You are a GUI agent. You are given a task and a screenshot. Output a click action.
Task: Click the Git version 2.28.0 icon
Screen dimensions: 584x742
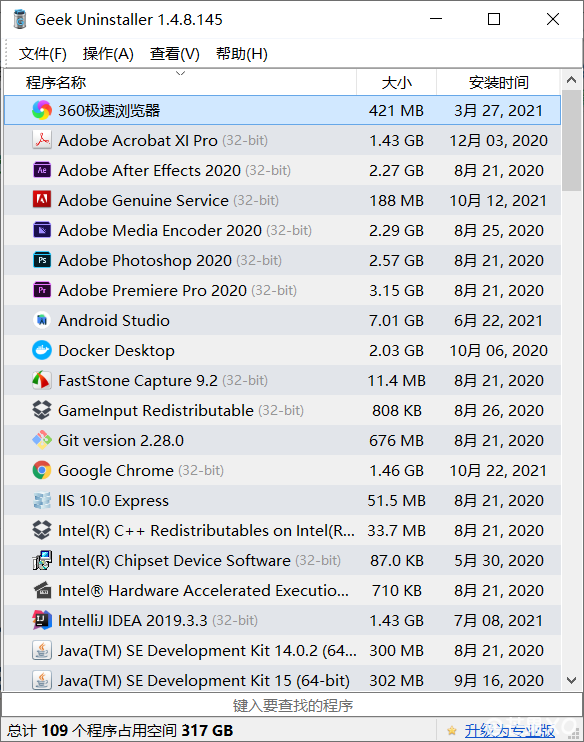pyautogui.click(x=42, y=440)
